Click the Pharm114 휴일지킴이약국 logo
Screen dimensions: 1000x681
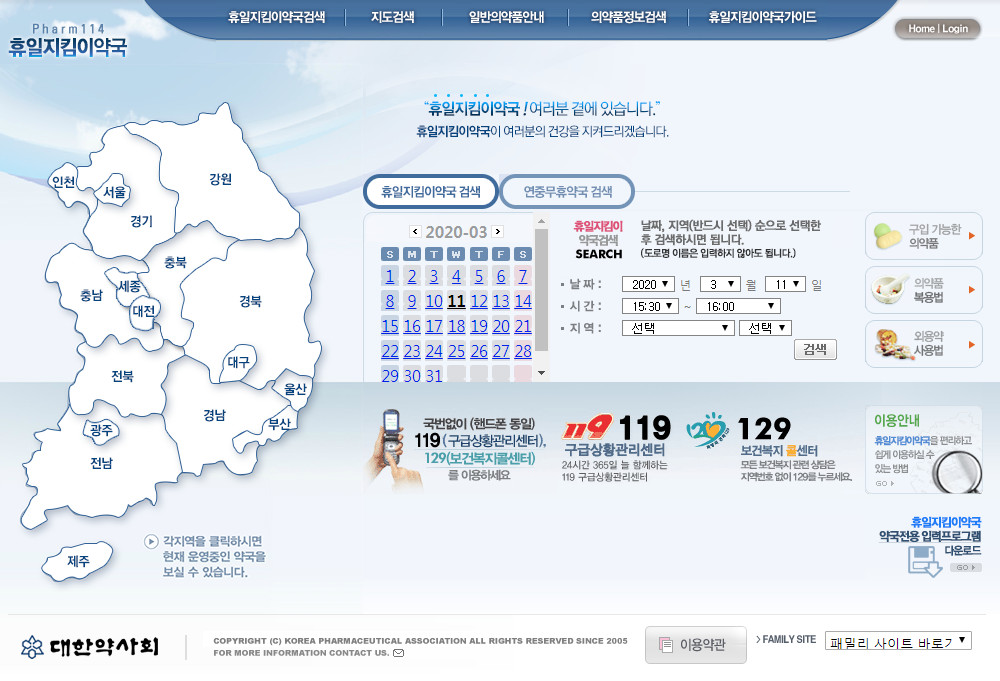(68, 40)
